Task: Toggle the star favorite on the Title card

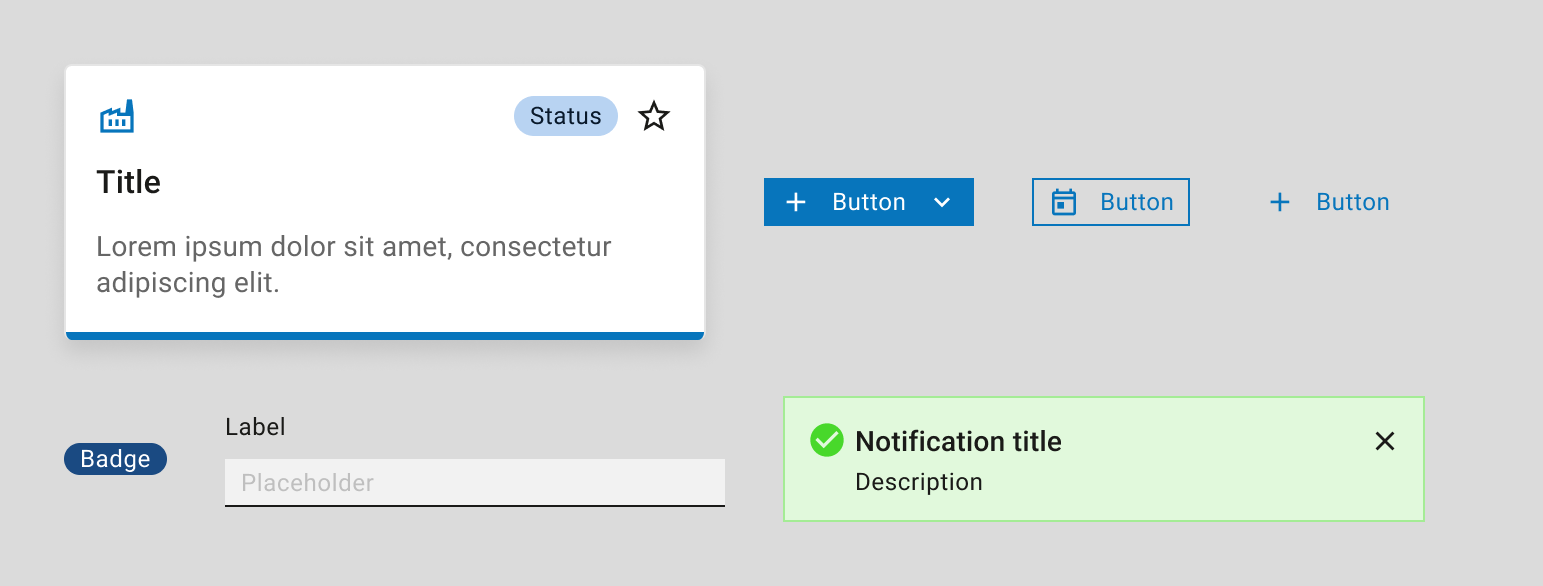Action: [x=654, y=116]
